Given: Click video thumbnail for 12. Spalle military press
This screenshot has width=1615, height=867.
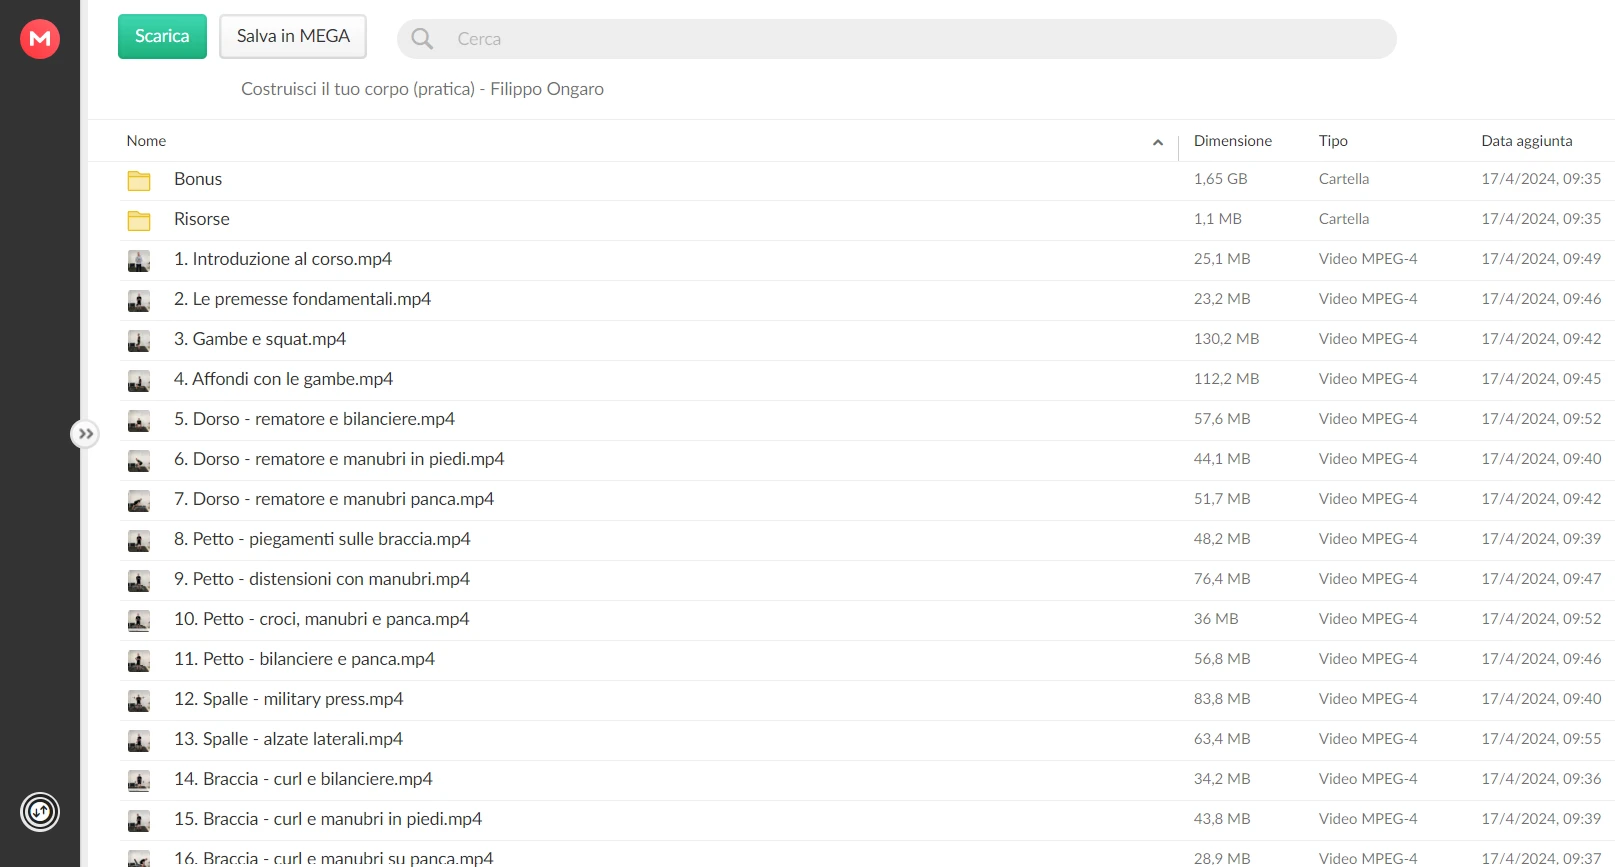Looking at the screenshot, I should point(139,700).
